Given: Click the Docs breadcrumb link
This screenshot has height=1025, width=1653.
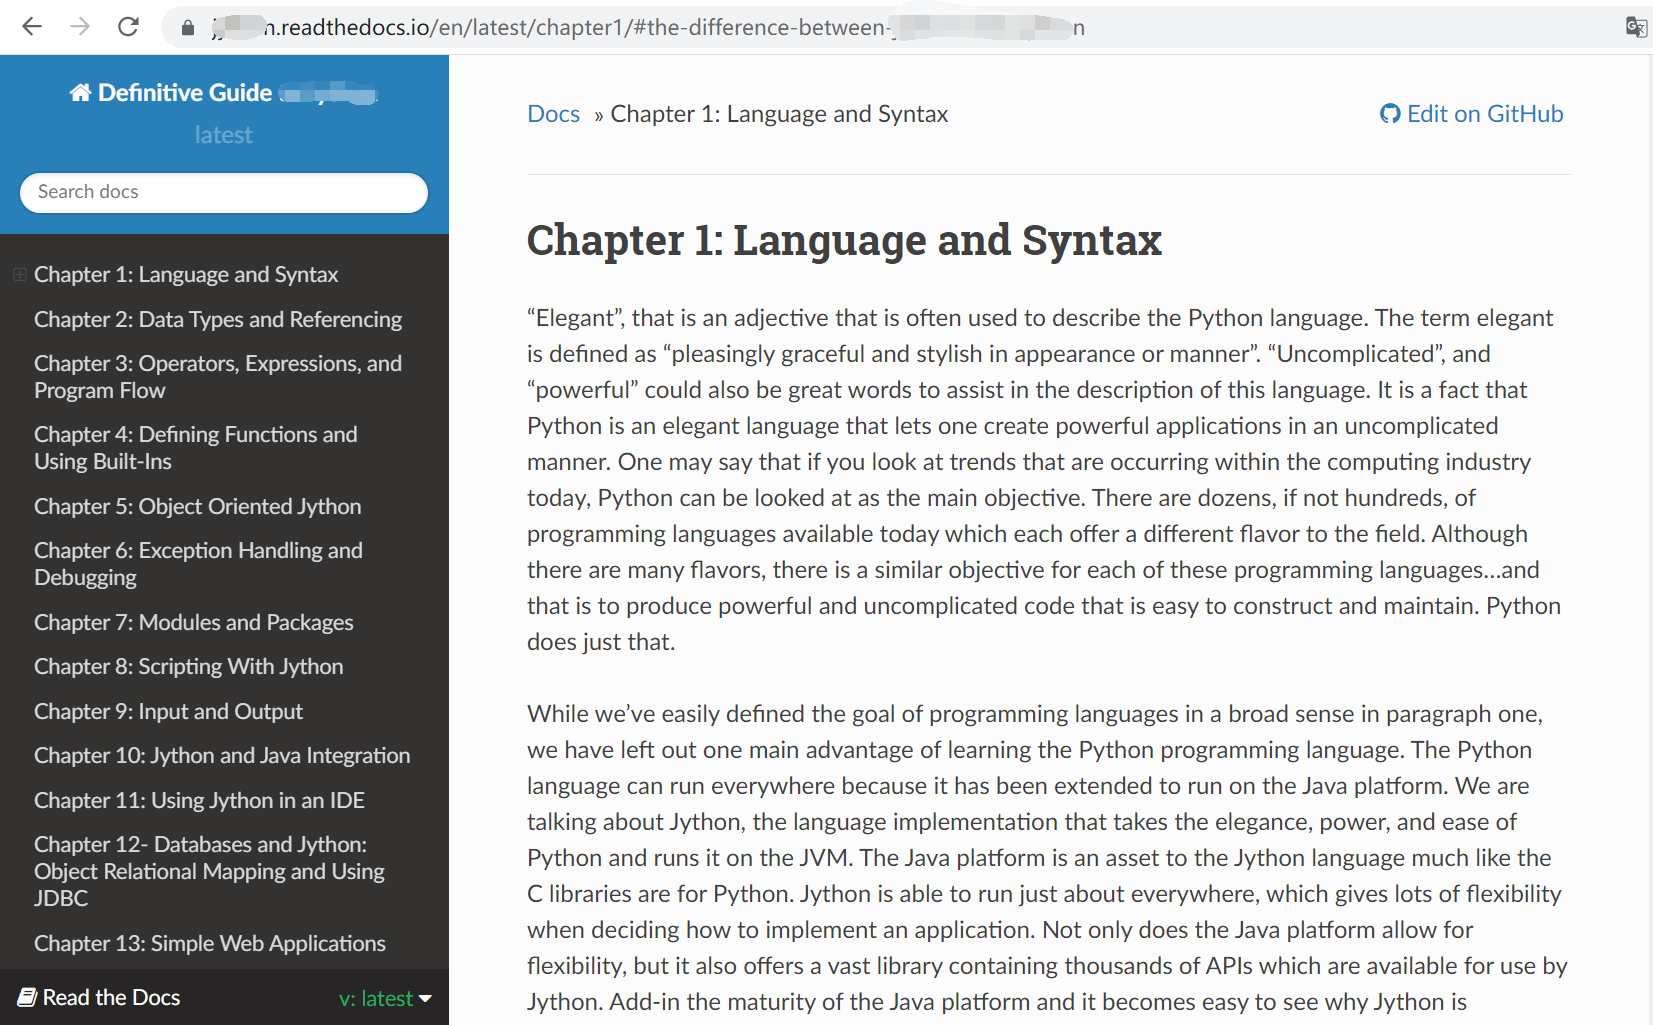Looking at the screenshot, I should tap(553, 114).
